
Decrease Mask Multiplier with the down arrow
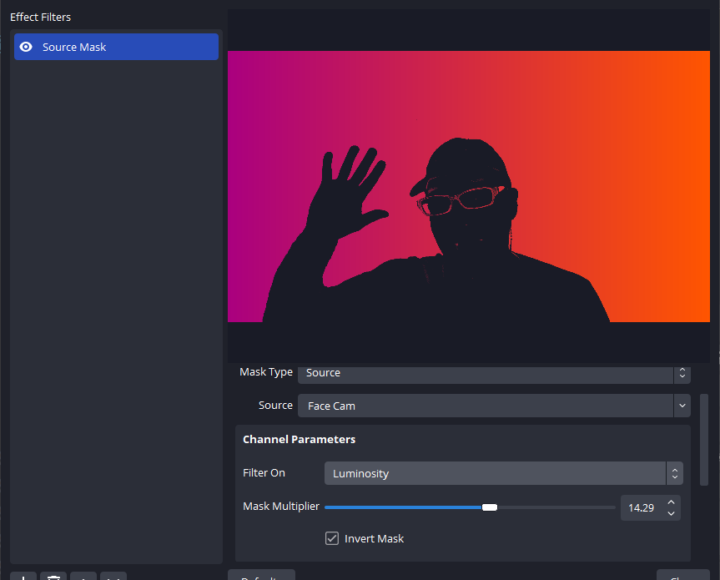click(671, 514)
